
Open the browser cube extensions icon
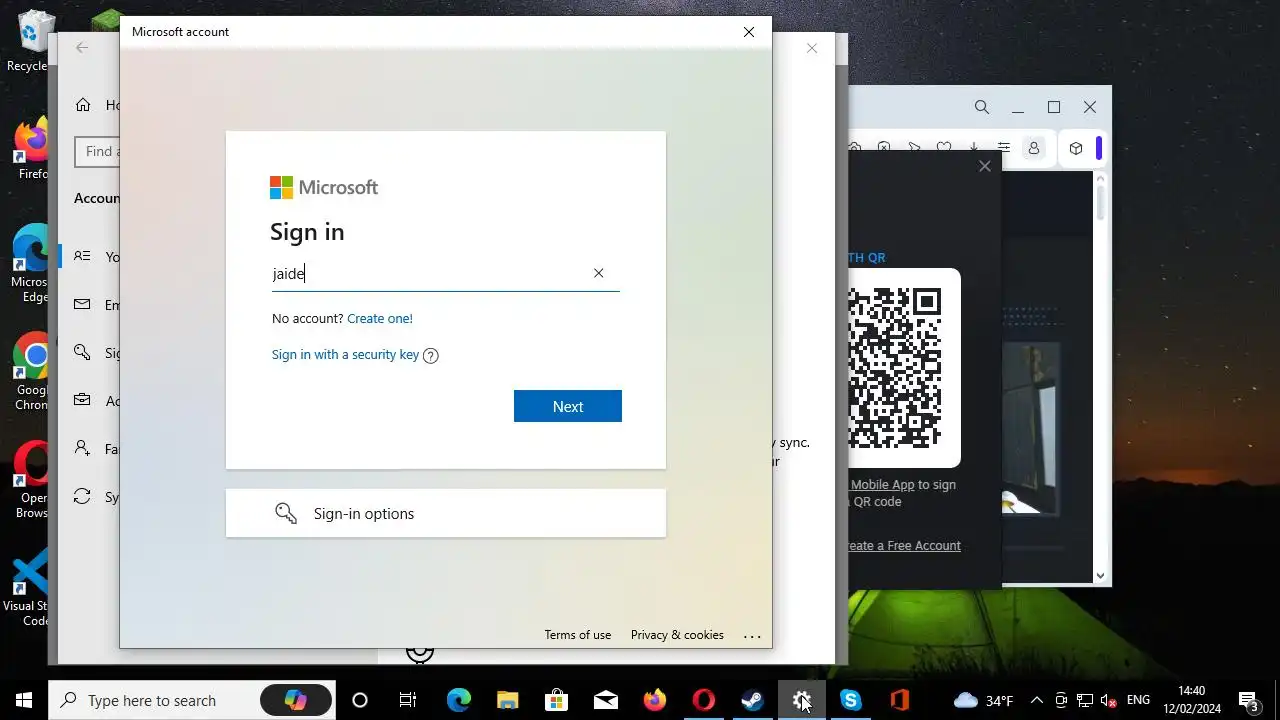(x=1076, y=148)
